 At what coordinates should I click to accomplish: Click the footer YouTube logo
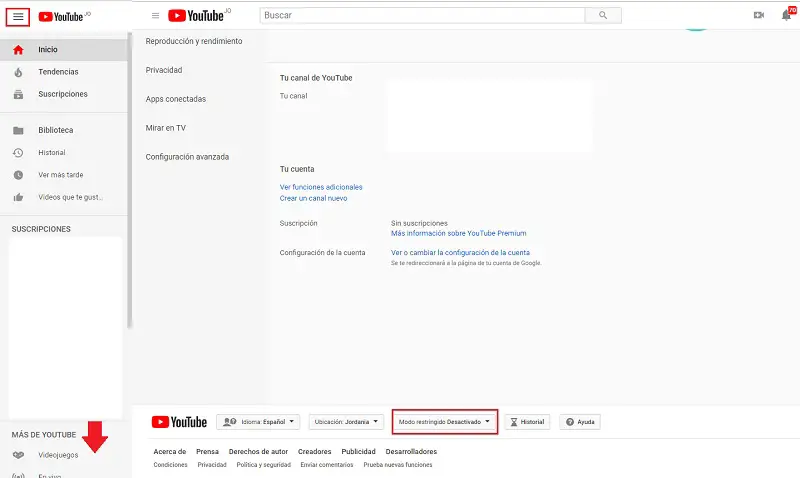(179, 422)
